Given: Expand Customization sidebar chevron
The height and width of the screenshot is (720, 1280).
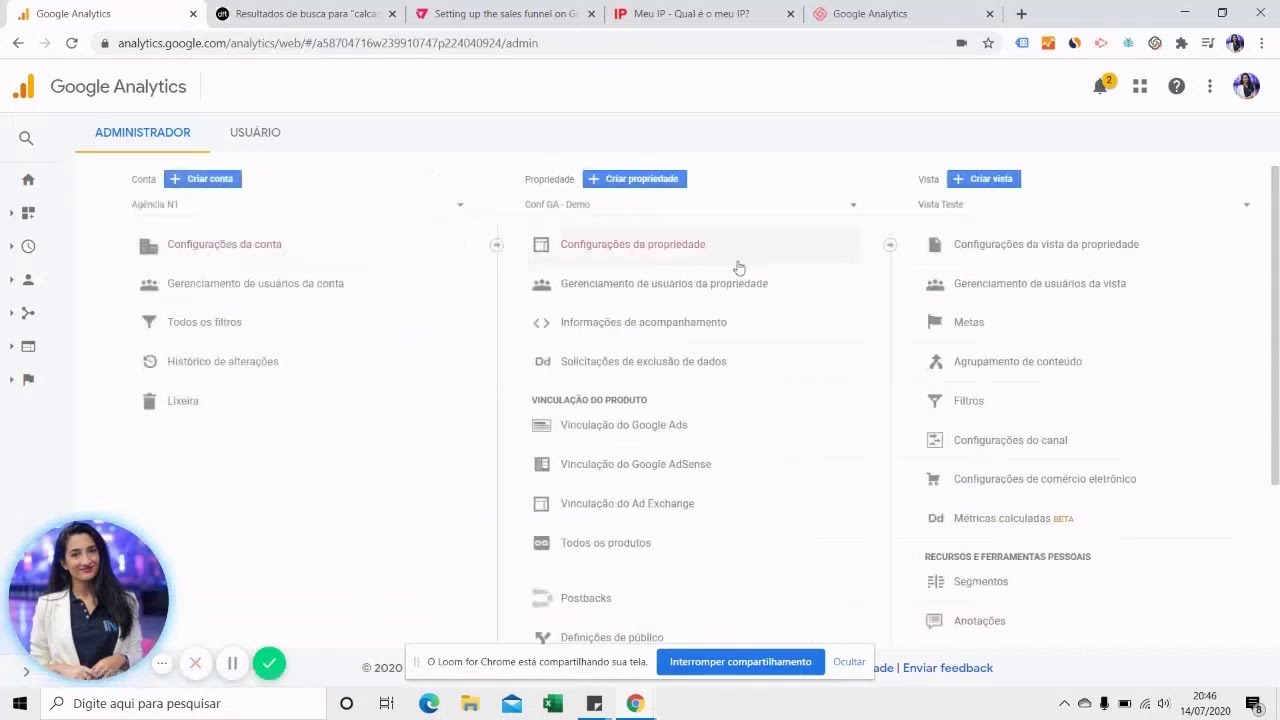Looking at the screenshot, I should (x=12, y=213).
